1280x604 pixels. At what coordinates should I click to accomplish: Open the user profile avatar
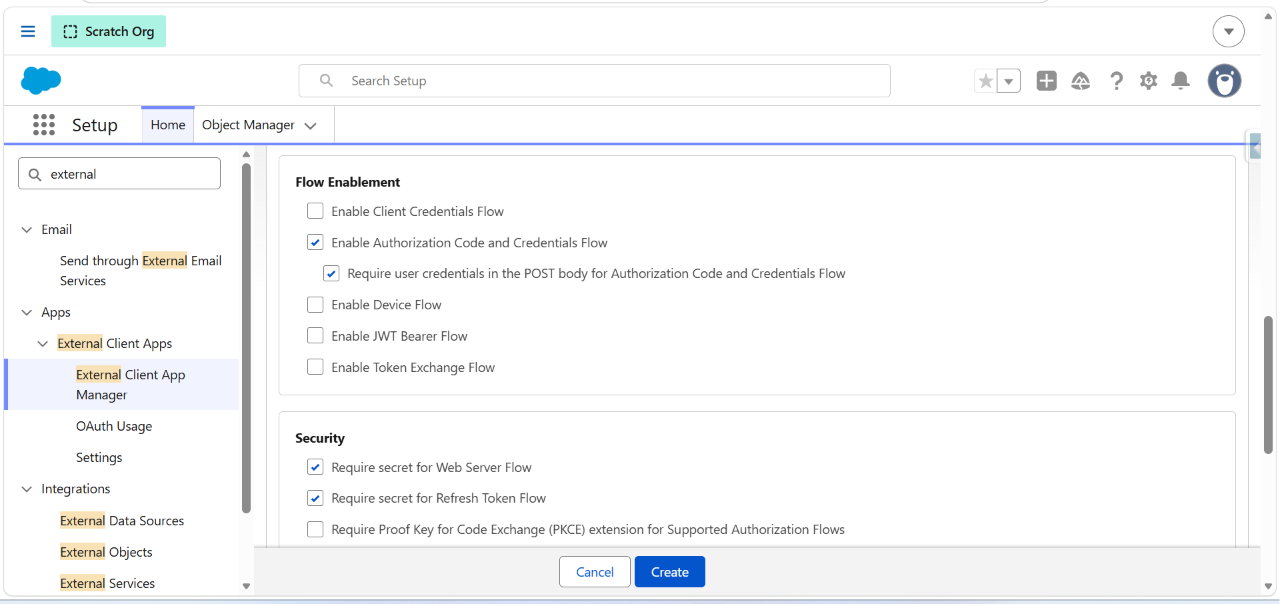pyautogui.click(x=1224, y=81)
